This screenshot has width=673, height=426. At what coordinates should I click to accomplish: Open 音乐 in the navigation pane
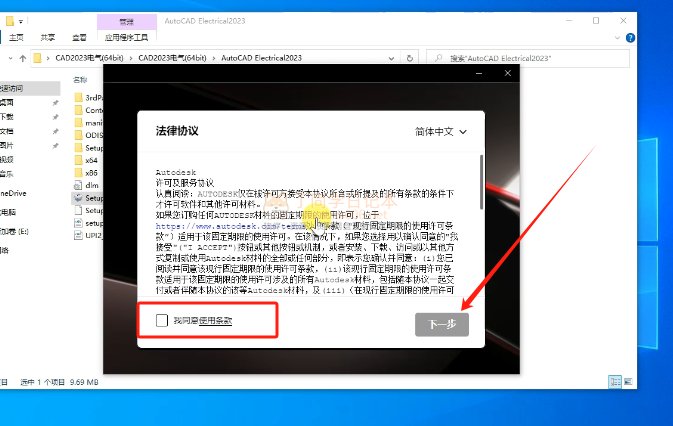tap(7, 174)
